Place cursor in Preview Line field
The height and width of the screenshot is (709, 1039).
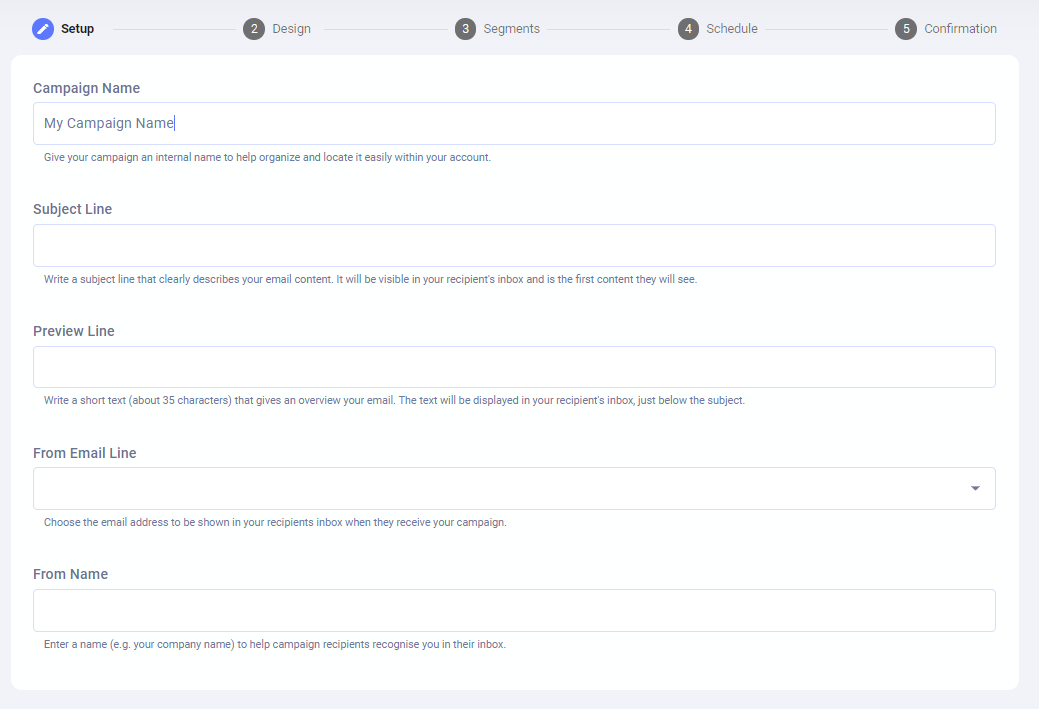pos(514,367)
